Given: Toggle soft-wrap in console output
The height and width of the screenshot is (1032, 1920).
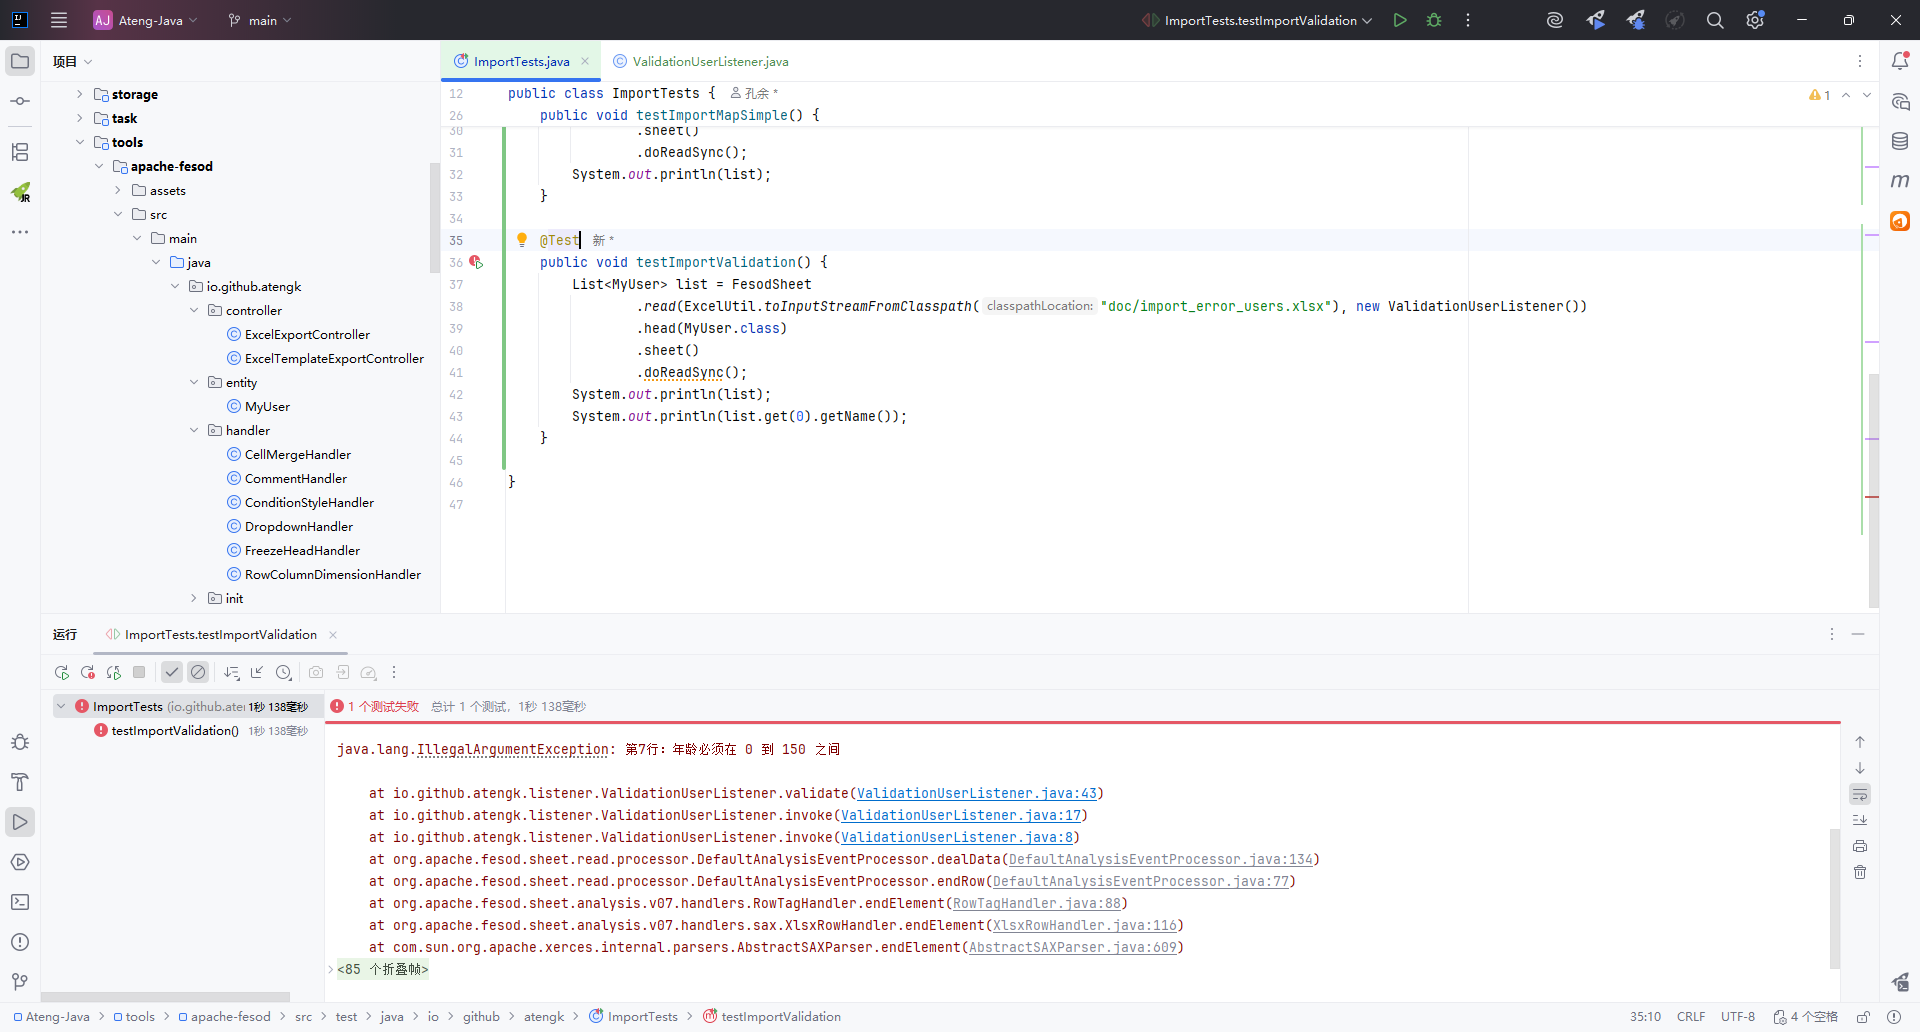Looking at the screenshot, I should tap(1860, 794).
